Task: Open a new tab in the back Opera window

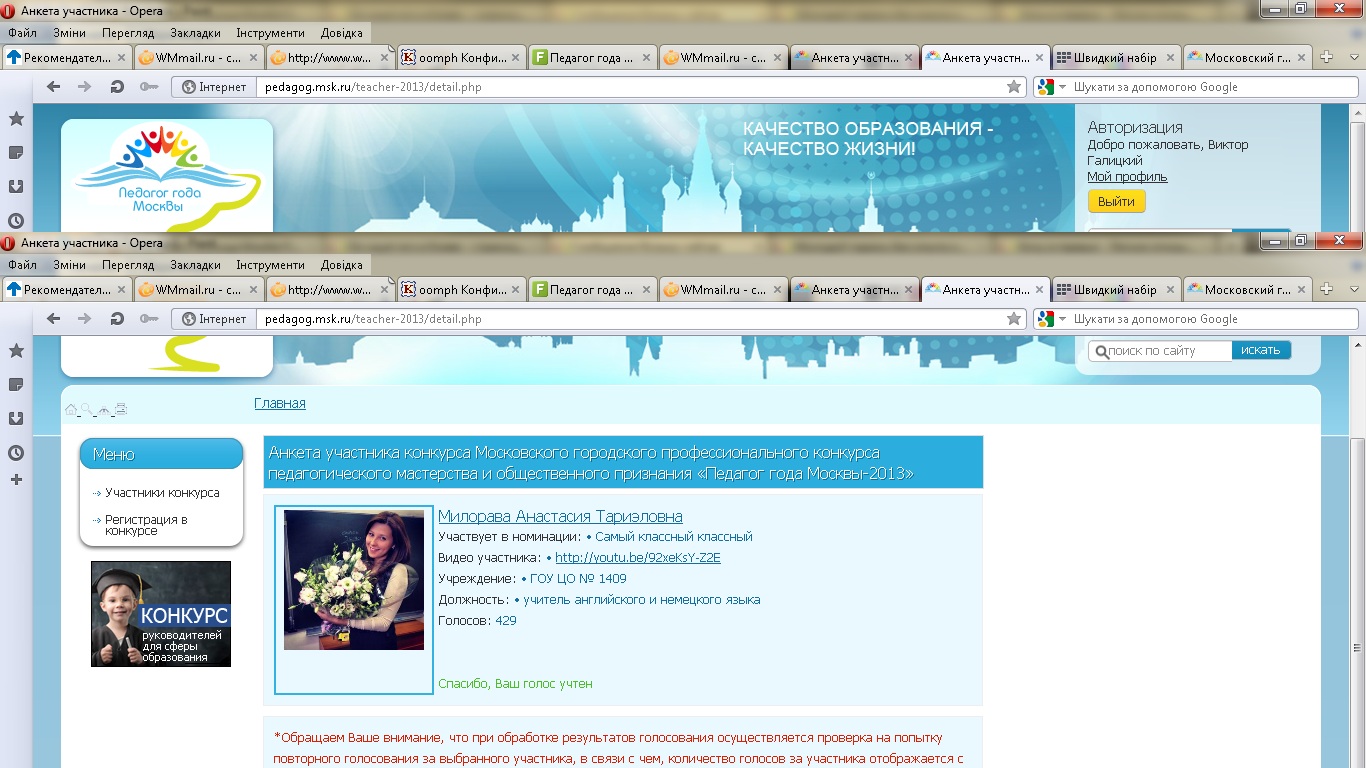Action: click(1327, 58)
